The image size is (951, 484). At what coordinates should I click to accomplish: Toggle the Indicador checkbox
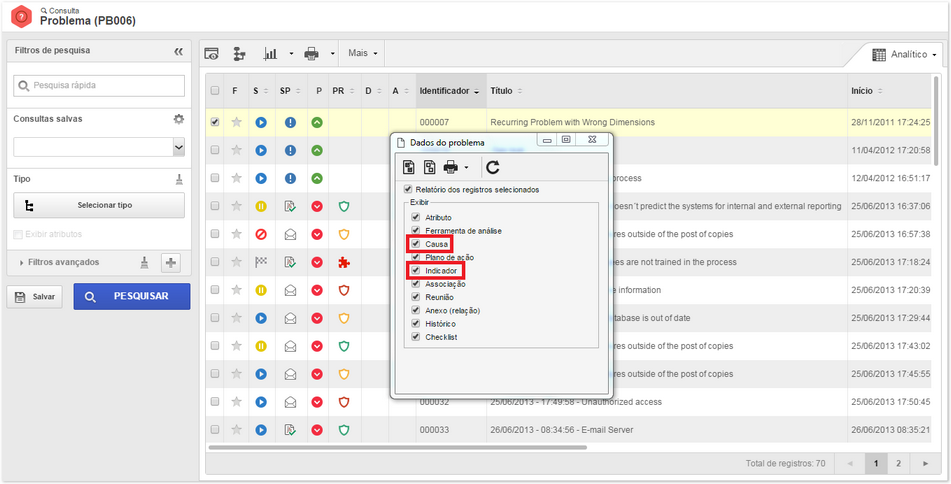(x=415, y=271)
